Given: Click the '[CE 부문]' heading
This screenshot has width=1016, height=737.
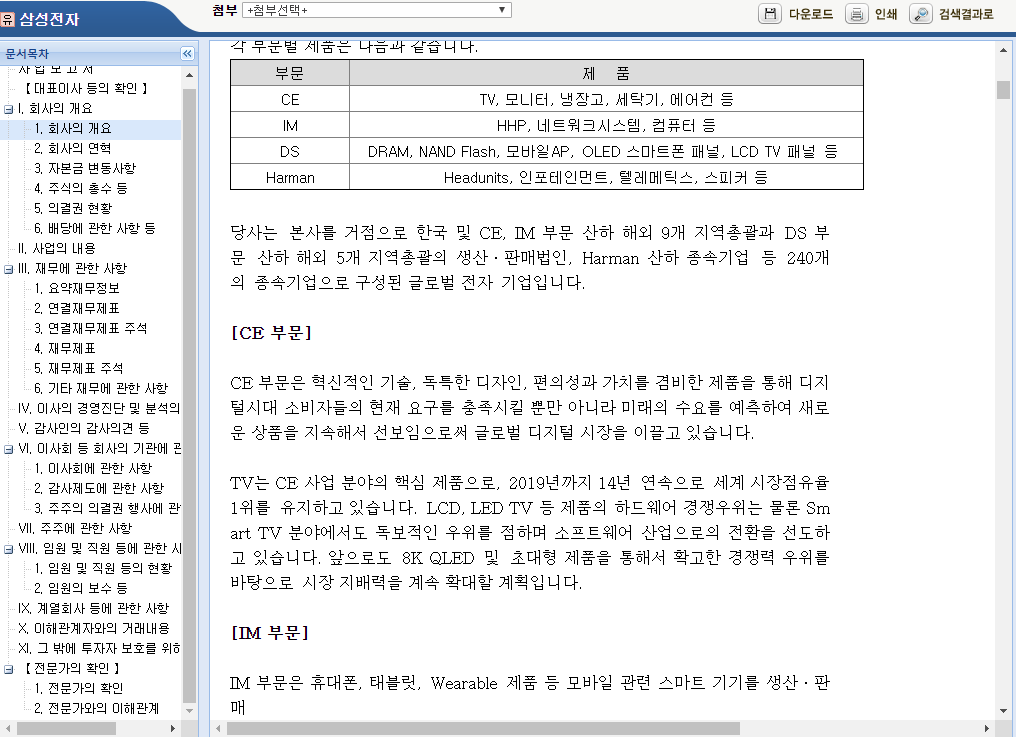Looking at the screenshot, I should pos(271,333).
